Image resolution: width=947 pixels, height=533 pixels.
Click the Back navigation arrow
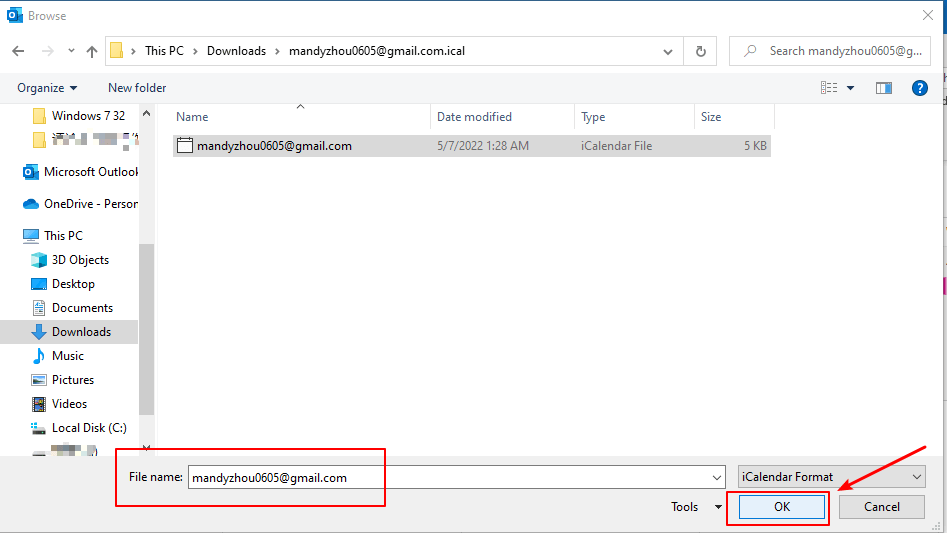pyautogui.click(x=18, y=51)
